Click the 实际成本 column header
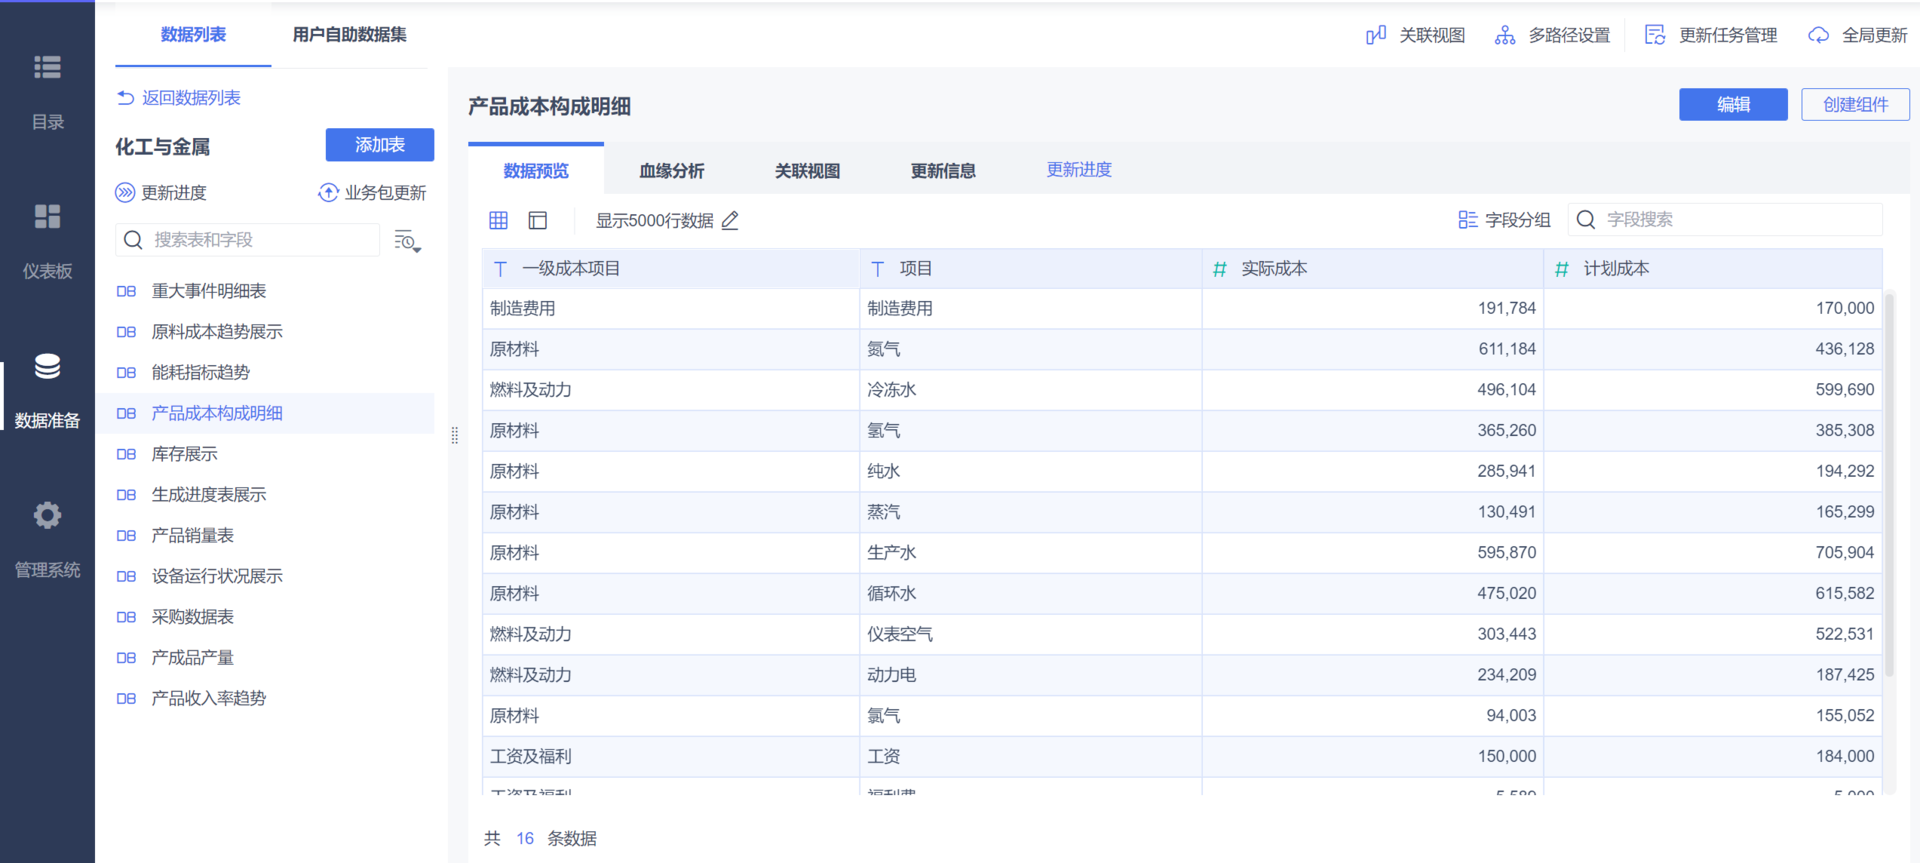The image size is (1920, 863). tap(1372, 269)
